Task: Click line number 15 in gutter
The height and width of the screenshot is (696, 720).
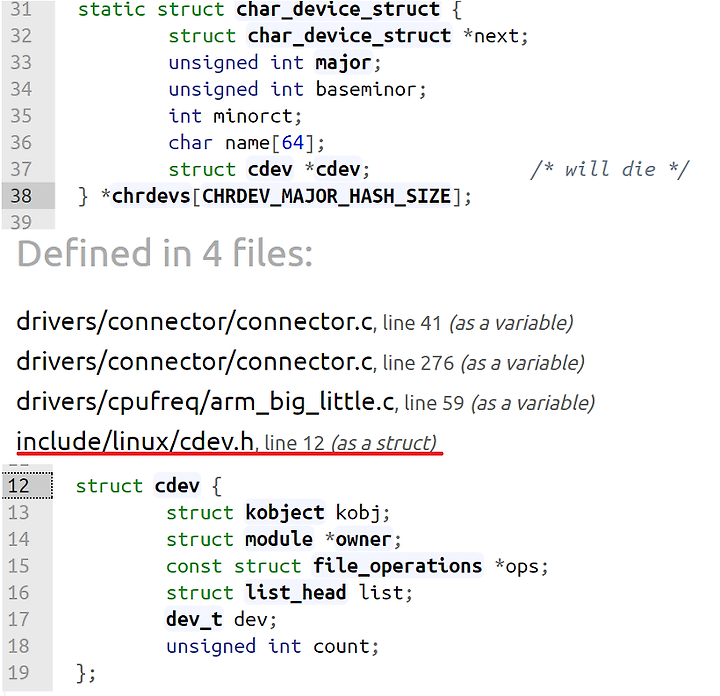Action: tap(18, 566)
